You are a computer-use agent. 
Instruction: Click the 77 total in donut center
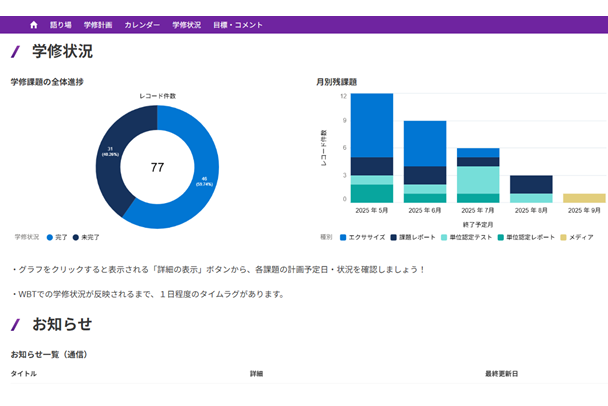157,167
